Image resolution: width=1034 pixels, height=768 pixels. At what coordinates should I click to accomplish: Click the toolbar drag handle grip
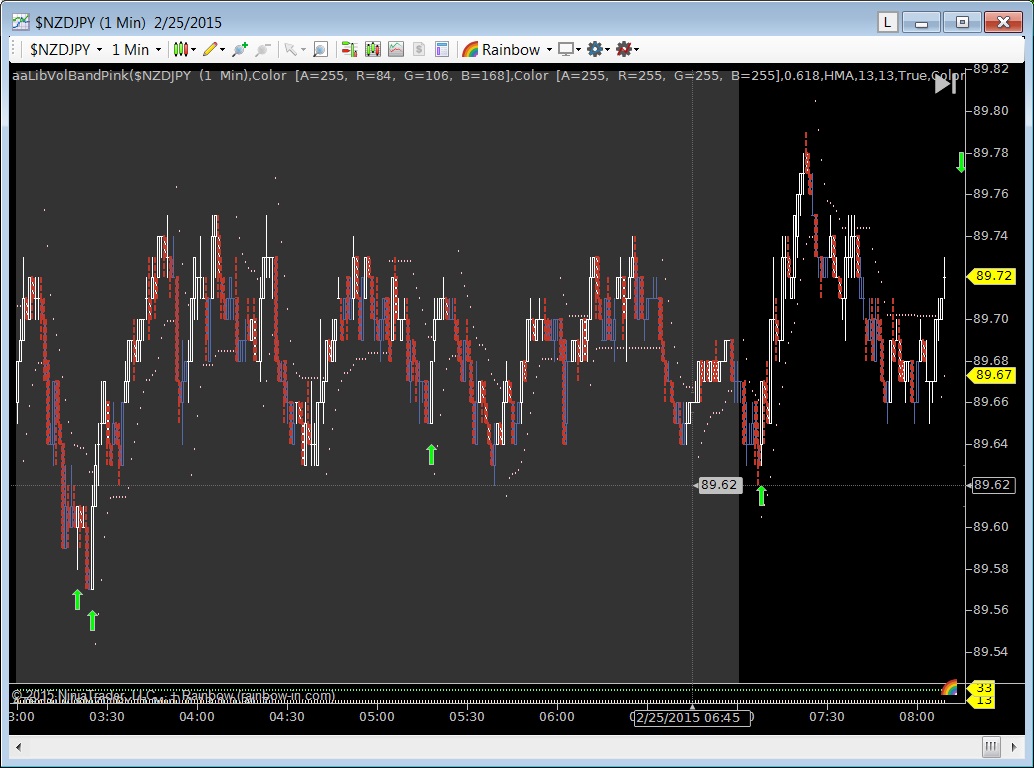[x=14, y=49]
